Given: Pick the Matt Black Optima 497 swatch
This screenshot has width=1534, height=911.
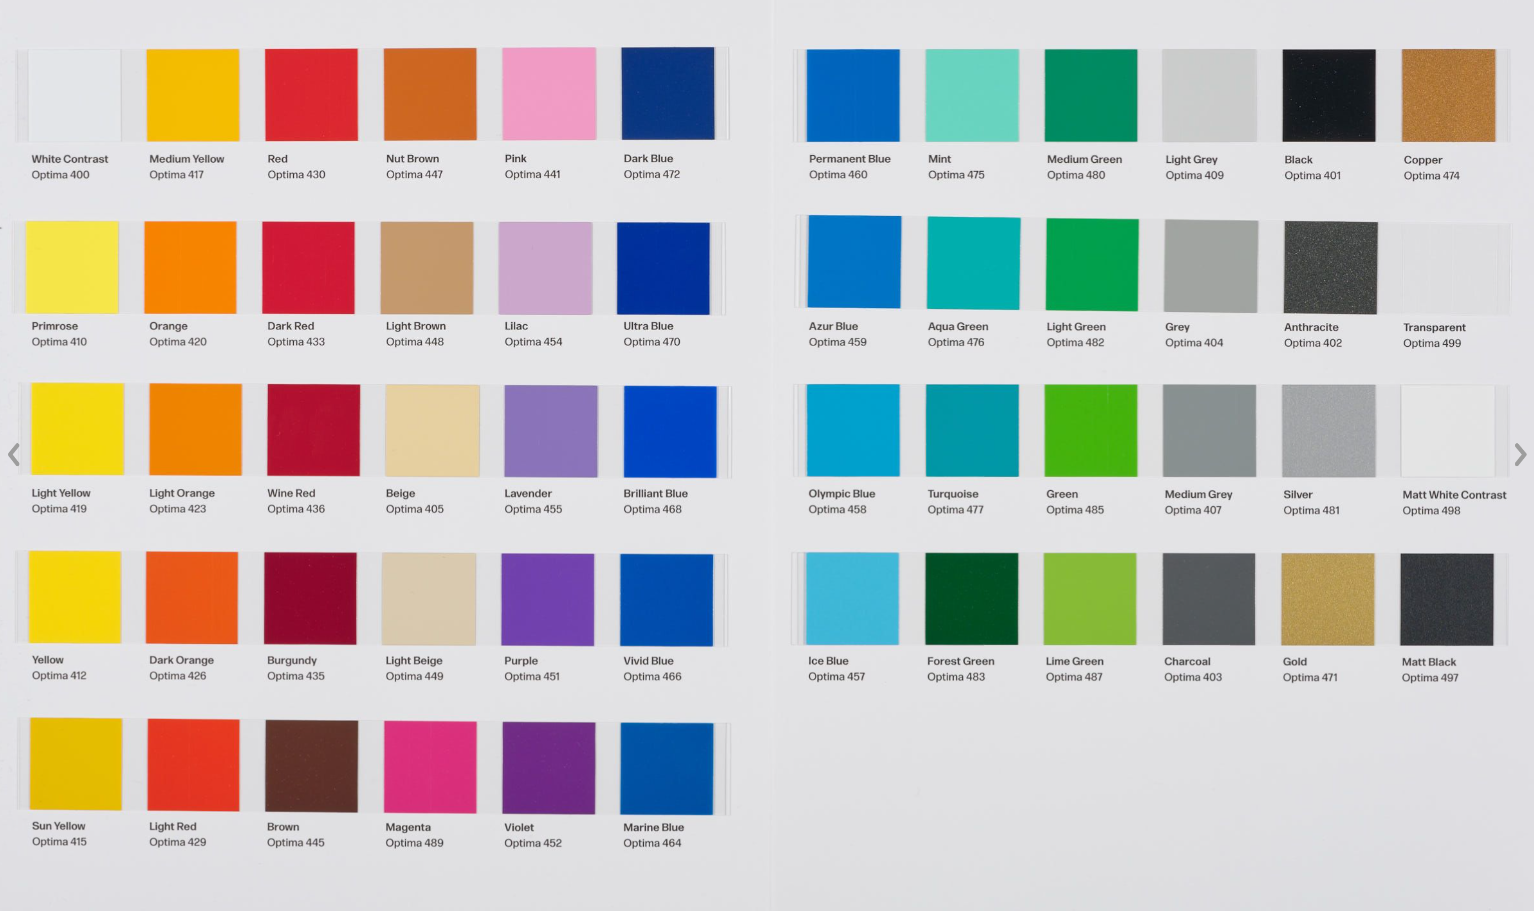Looking at the screenshot, I should point(1447,599).
